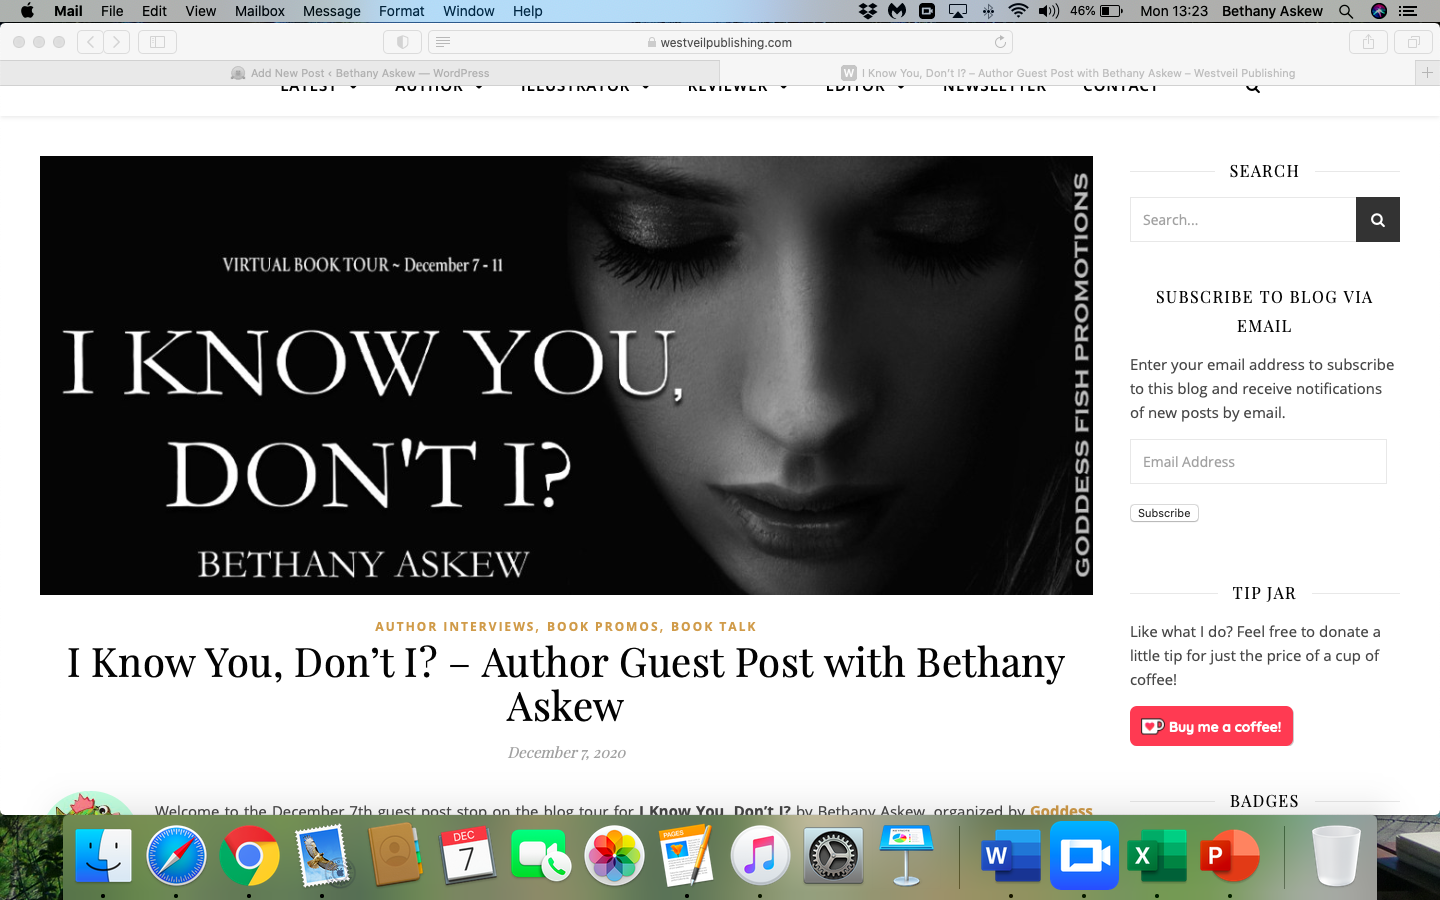Open Google Chrome from the dock
The image size is (1440, 900).
[x=250, y=856]
